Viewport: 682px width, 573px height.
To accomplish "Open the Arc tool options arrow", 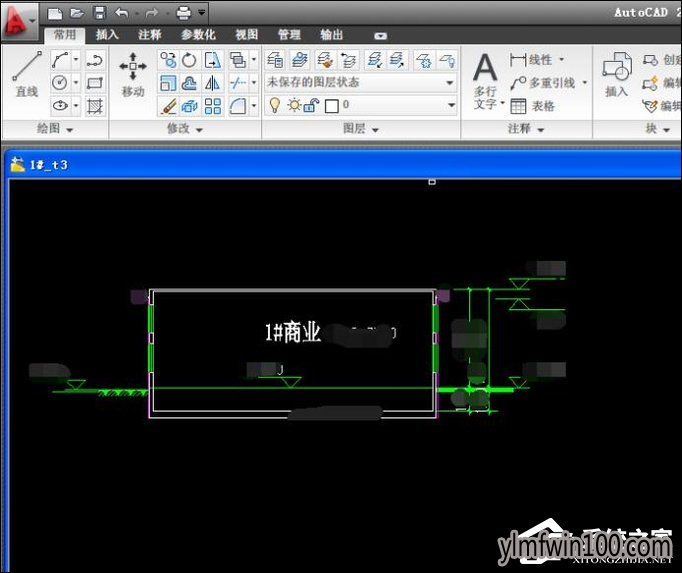I will pos(76,60).
